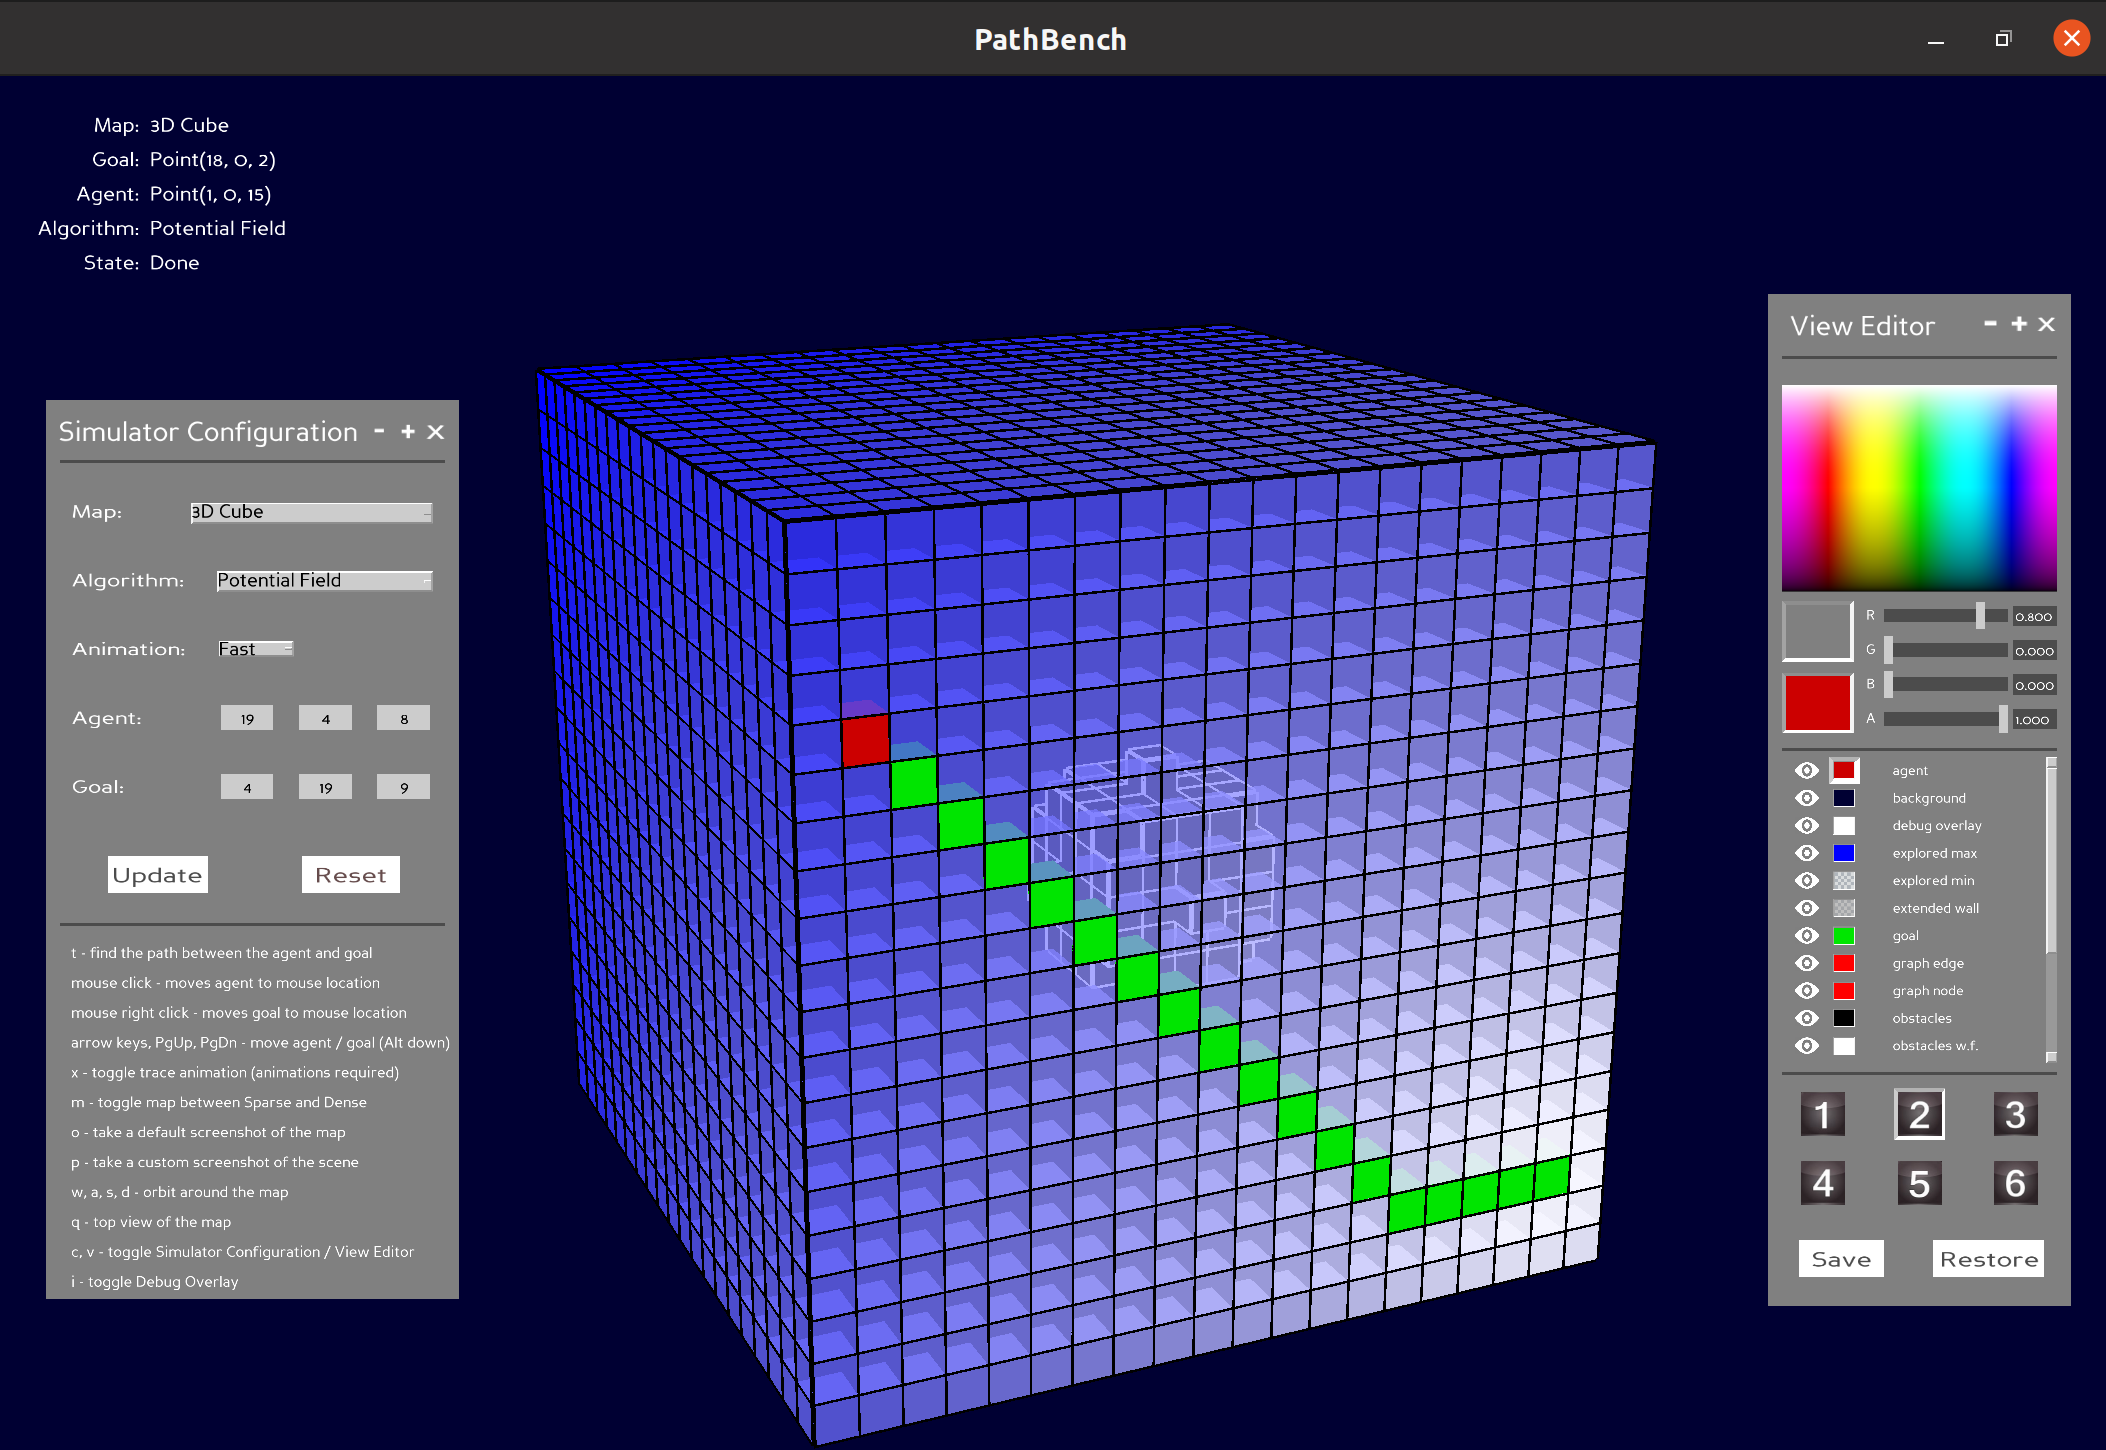Select view preset number 3

coord(2015,1114)
